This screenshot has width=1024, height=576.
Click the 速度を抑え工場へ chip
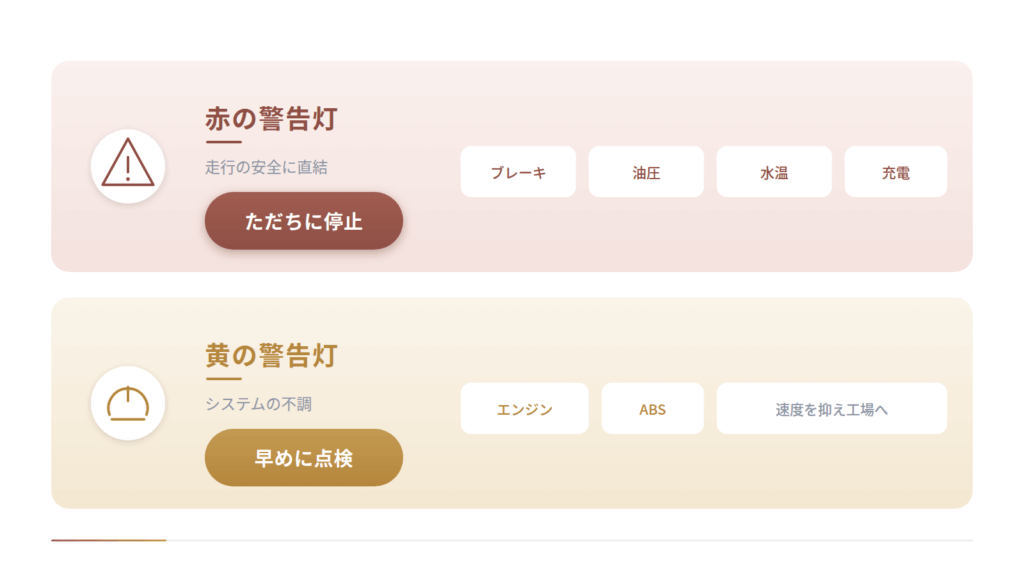[832, 409]
